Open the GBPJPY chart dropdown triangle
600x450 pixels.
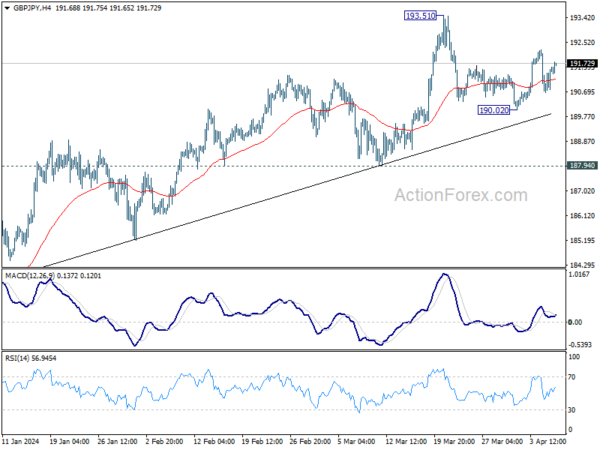coord(7,8)
